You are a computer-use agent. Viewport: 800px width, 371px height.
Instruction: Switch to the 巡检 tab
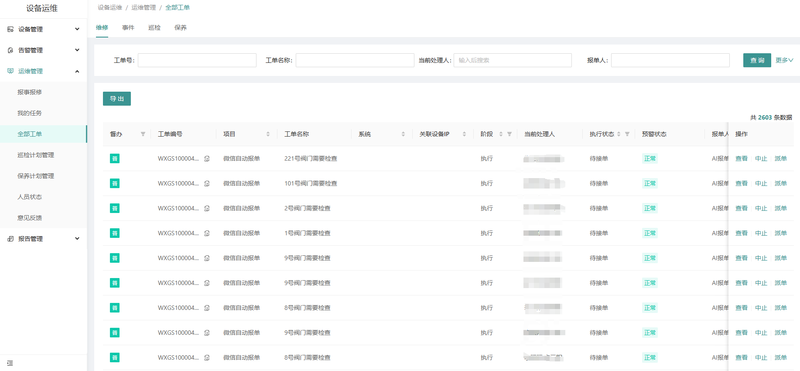pos(154,28)
